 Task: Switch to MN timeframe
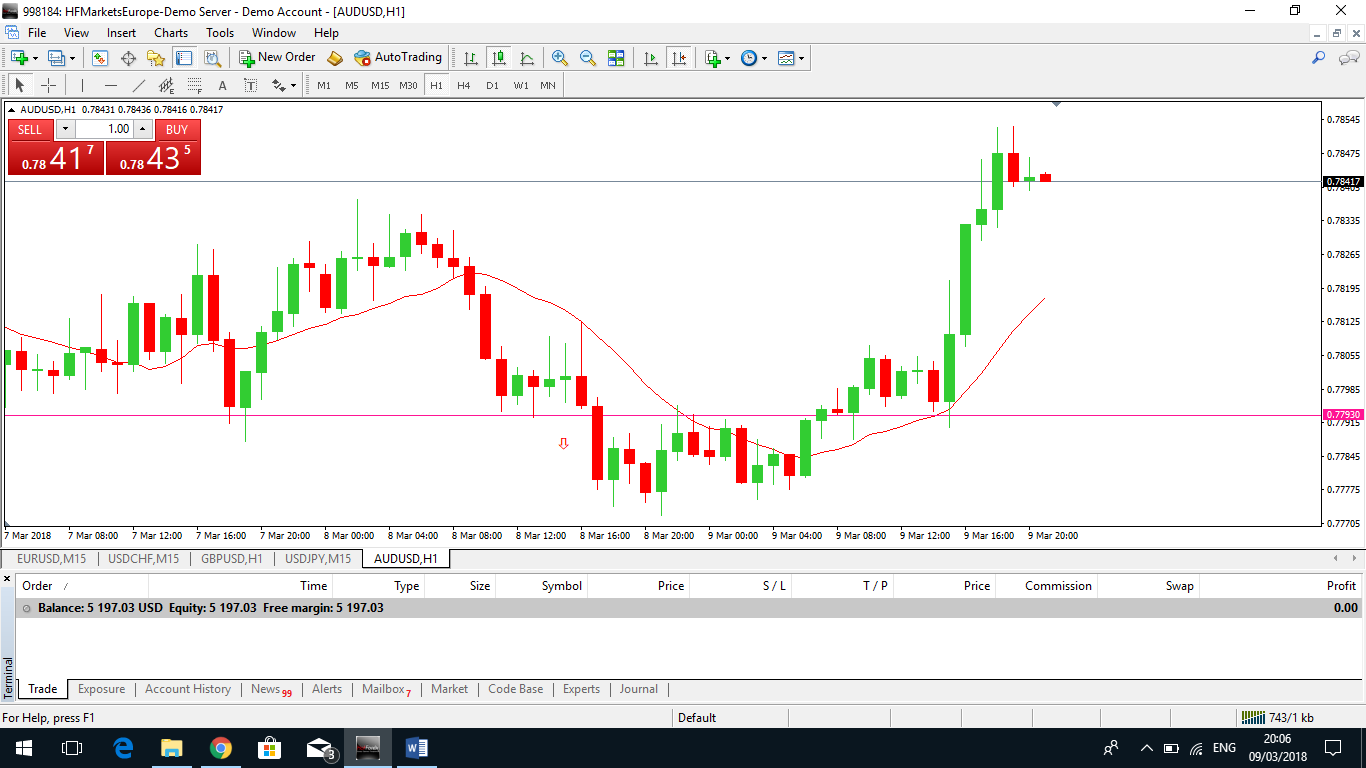pos(548,85)
